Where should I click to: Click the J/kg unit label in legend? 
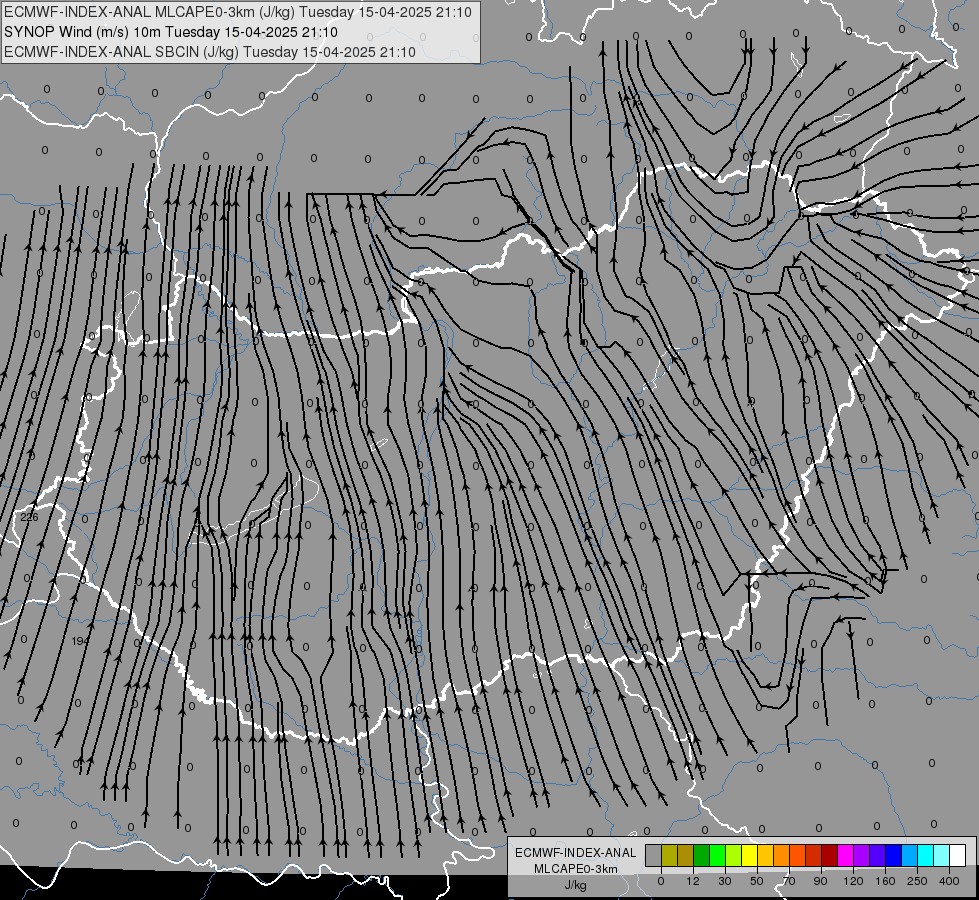(x=575, y=886)
